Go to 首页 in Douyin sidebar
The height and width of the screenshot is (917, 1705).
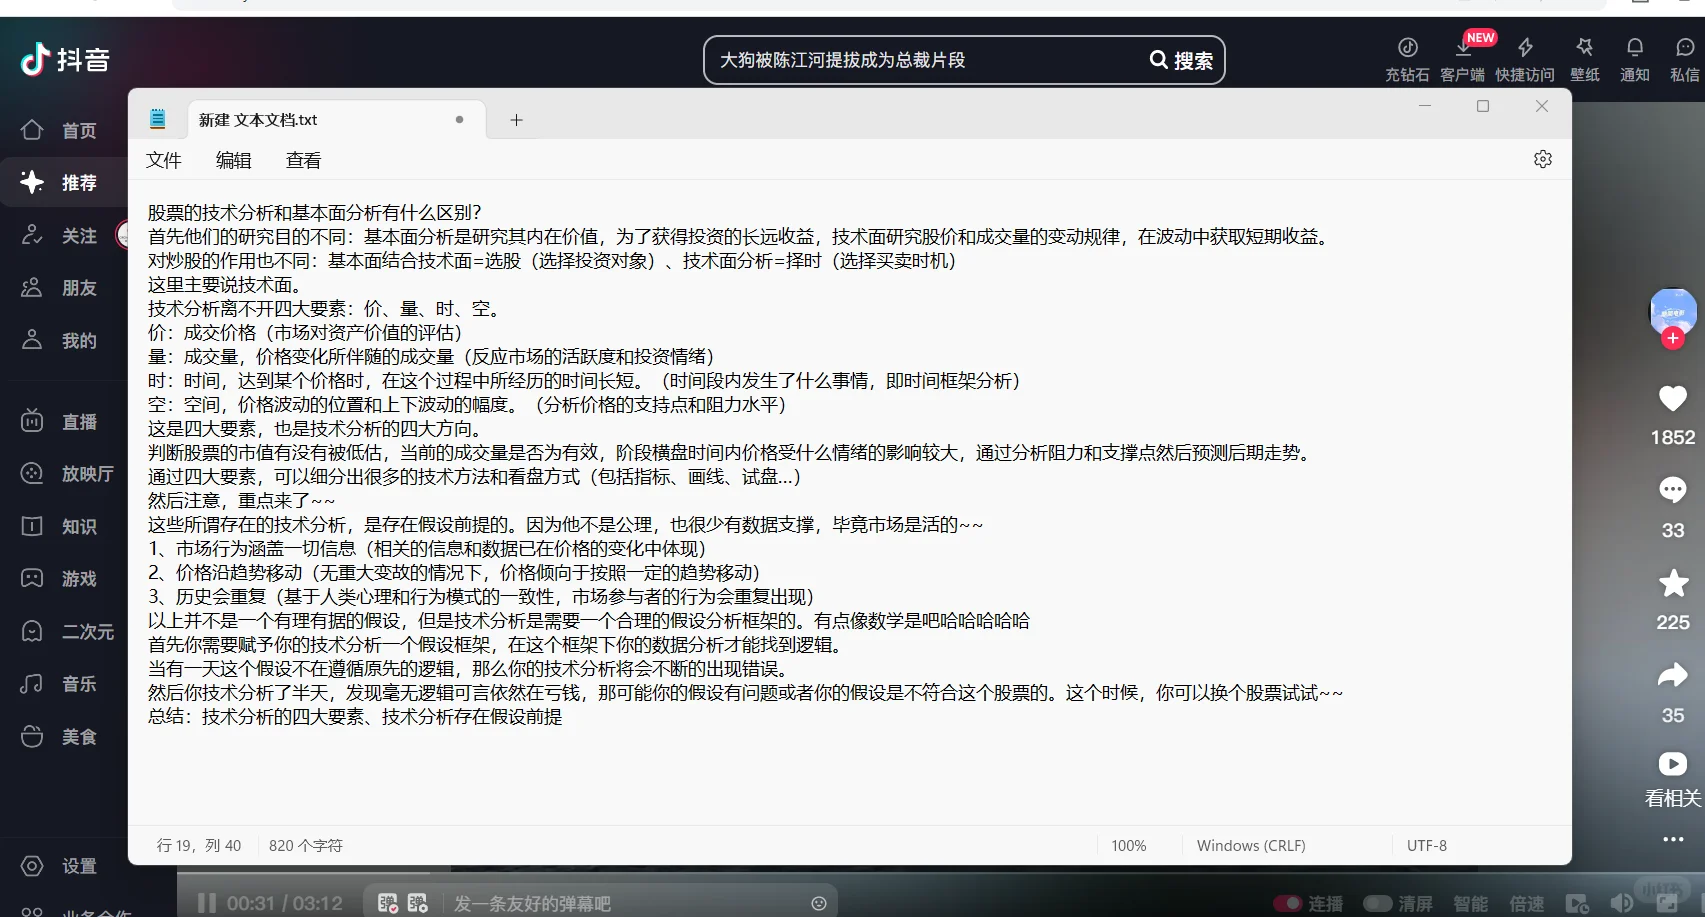pos(60,131)
